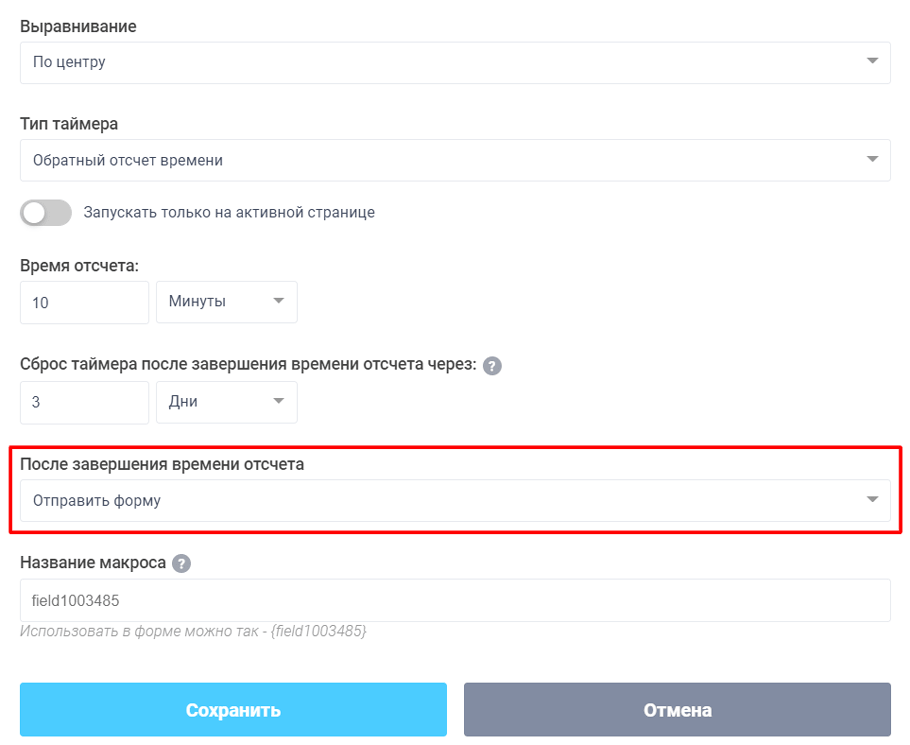Expand the countdown units dropdown showing "Минуты"

coord(226,302)
